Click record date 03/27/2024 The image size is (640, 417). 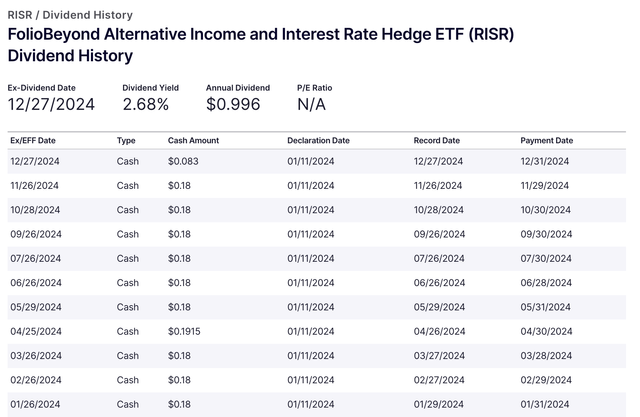[x=439, y=356]
